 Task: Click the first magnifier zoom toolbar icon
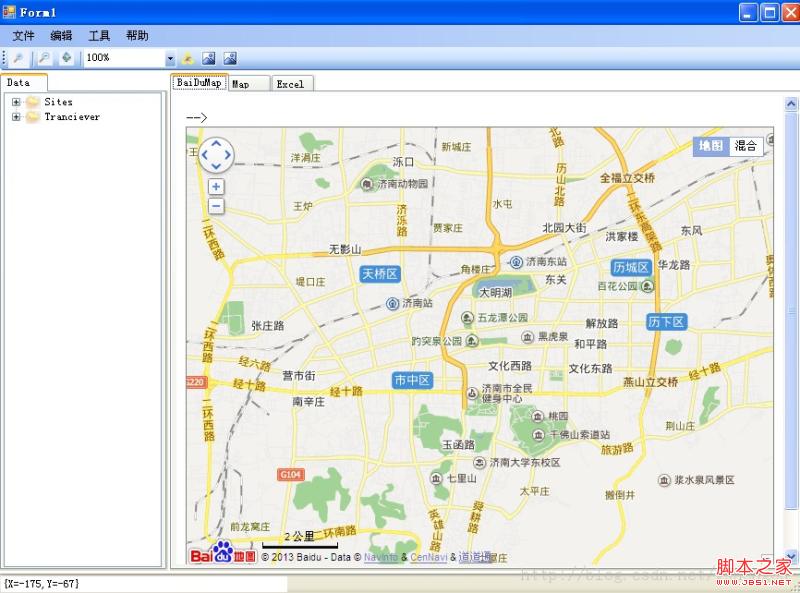point(18,58)
